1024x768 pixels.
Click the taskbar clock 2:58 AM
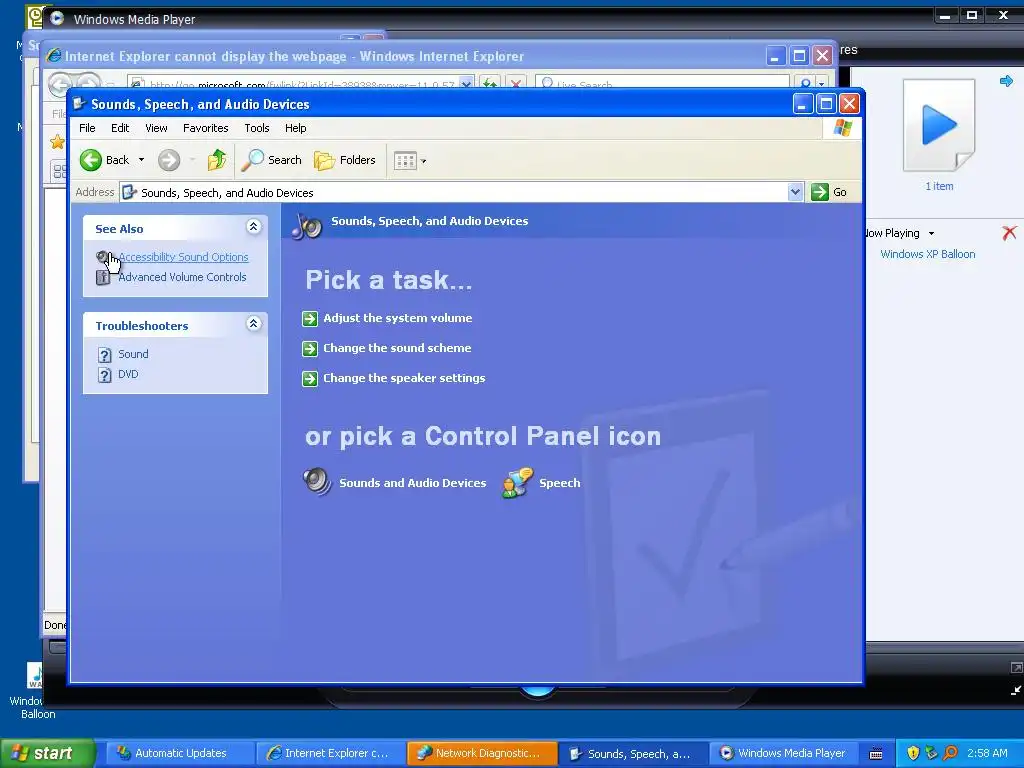987,753
